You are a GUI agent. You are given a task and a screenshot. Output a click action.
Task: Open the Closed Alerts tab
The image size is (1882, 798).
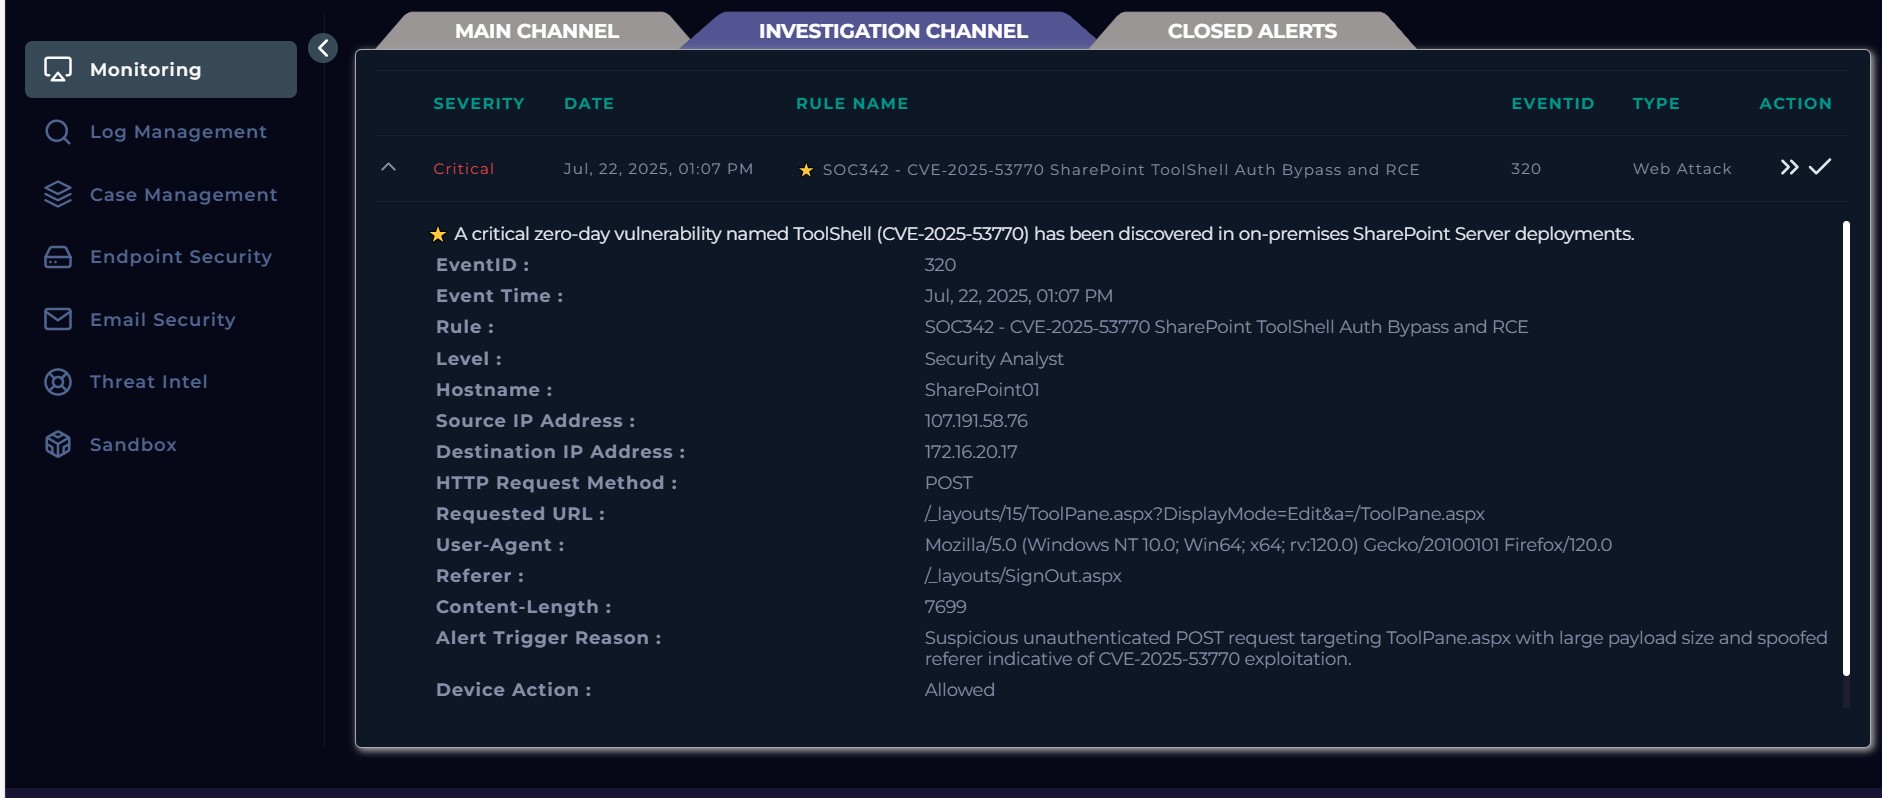click(x=1252, y=31)
